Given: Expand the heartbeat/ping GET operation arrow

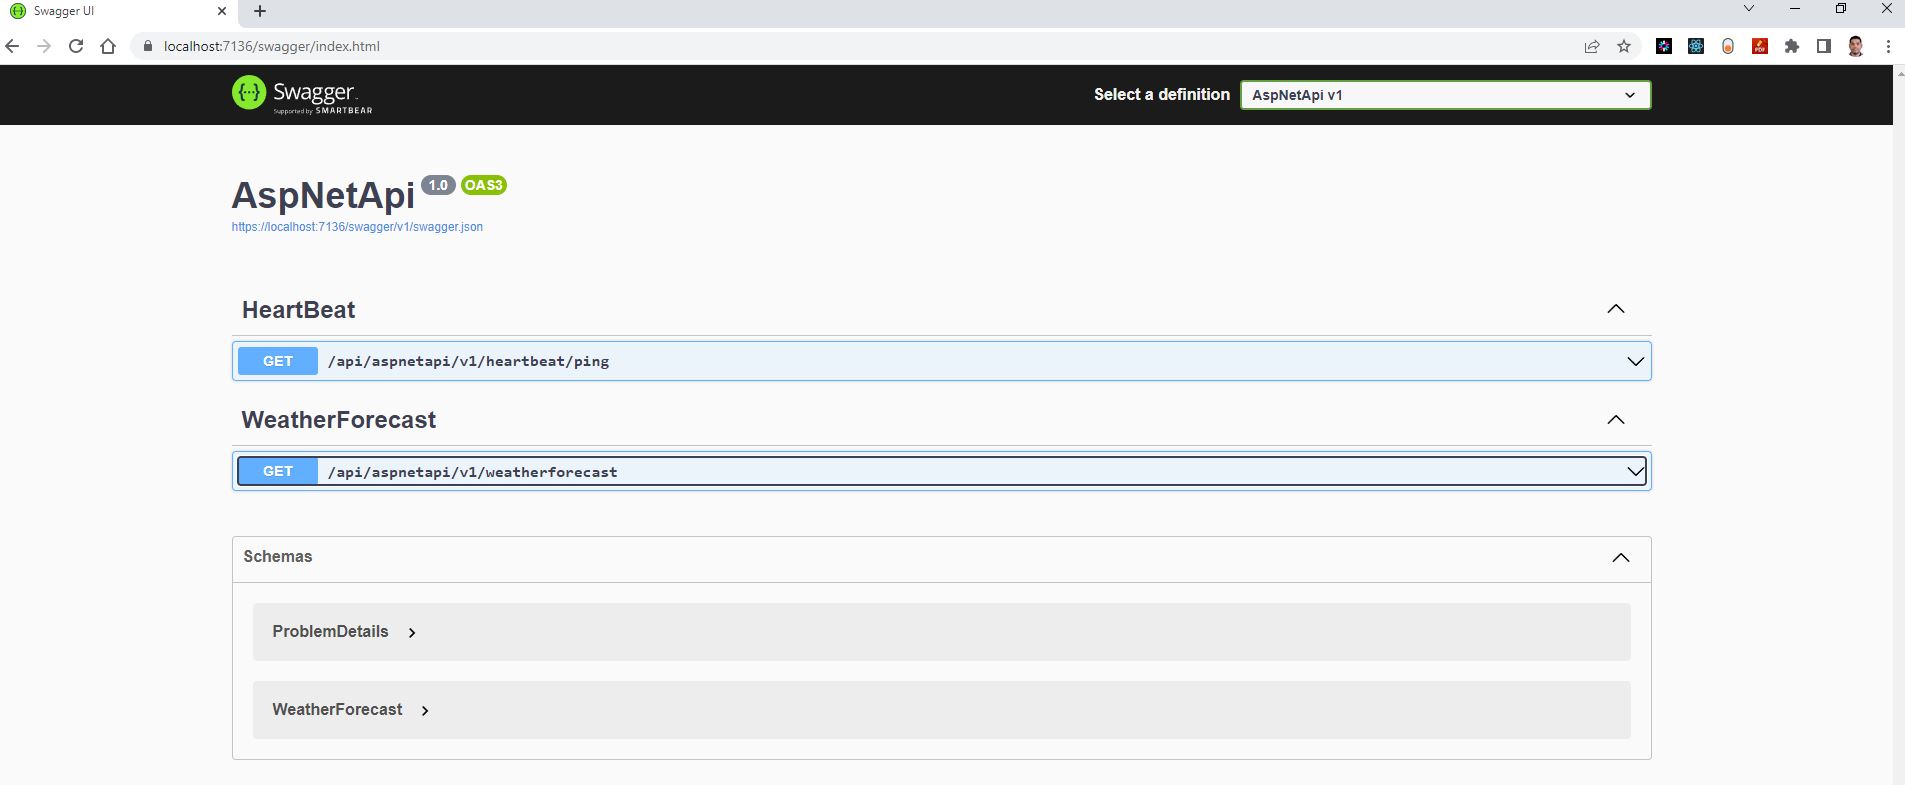Looking at the screenshot, I should (1636, 361).
